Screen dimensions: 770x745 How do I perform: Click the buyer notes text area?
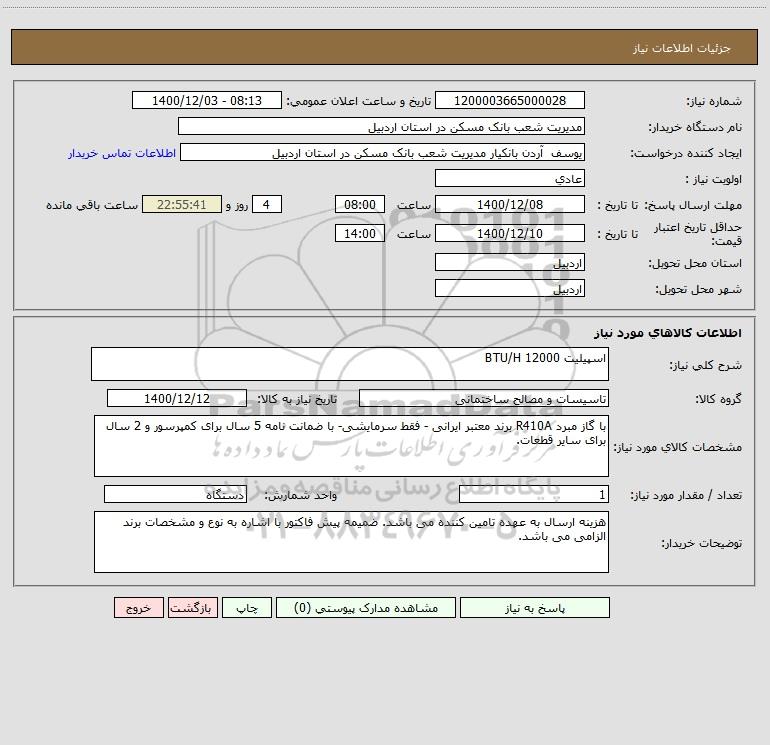point(351,542)
